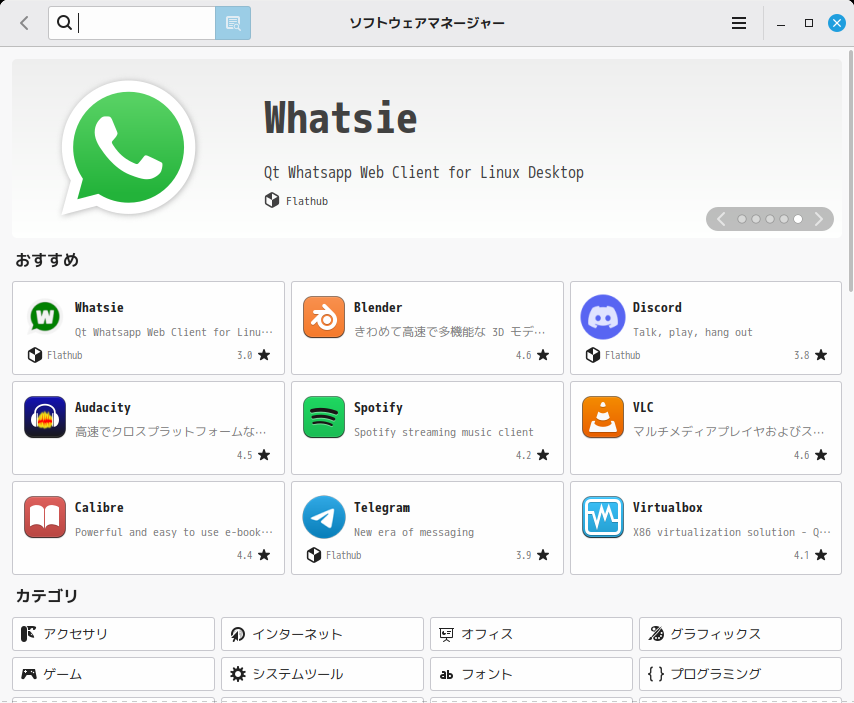
Task: Toggle search in descriptions button
Action: (x=233, y=23)
